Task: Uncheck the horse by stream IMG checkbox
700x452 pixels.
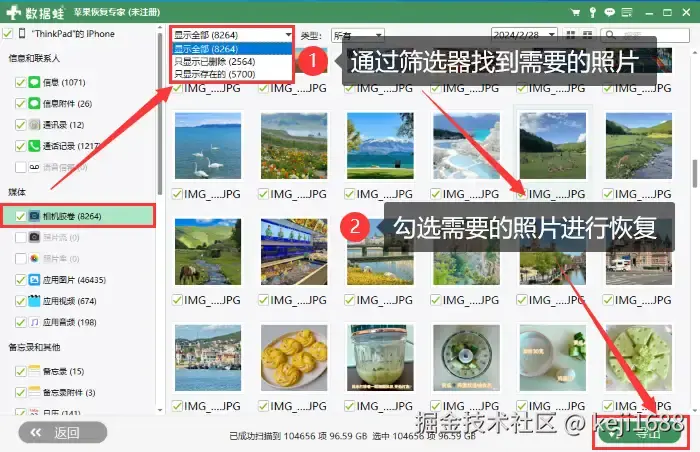Action: pos(178,300)
